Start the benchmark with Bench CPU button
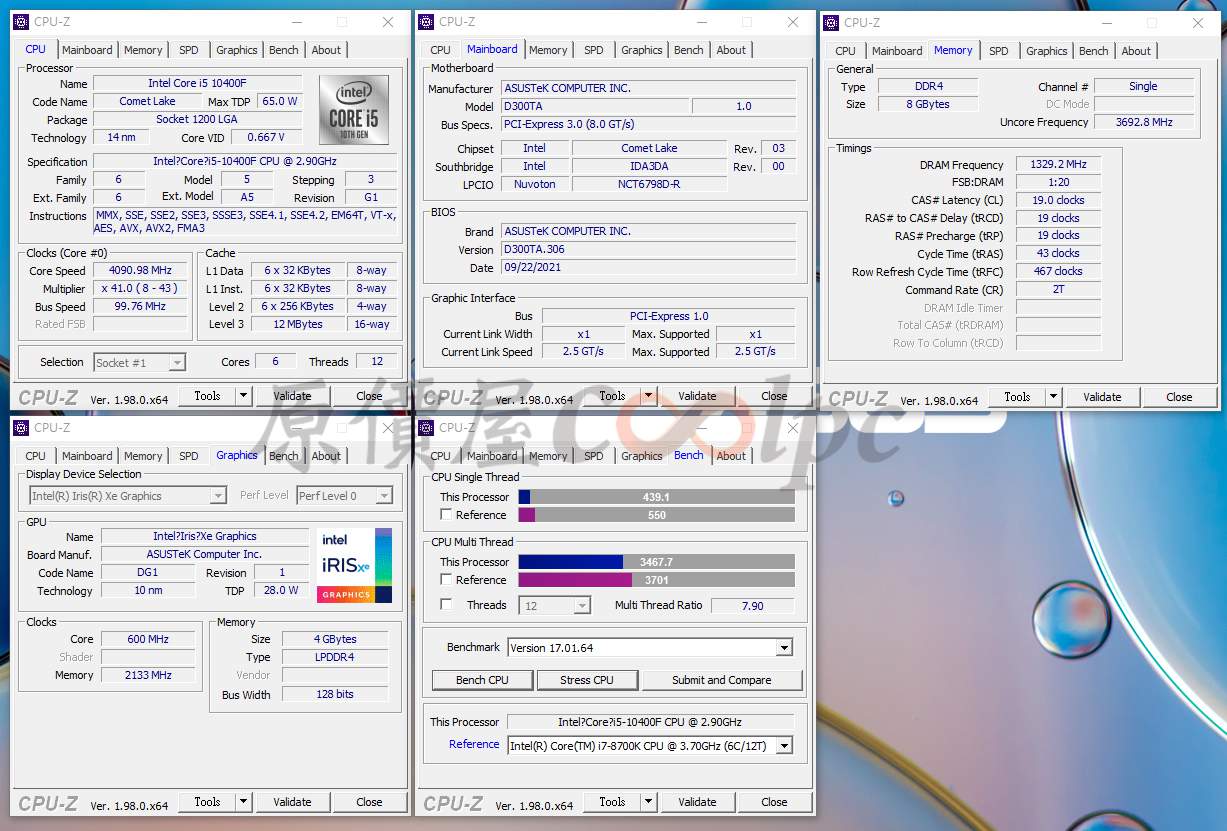Image resolution: width=1227 pixels, height=831 pixels. click(483, 680)
